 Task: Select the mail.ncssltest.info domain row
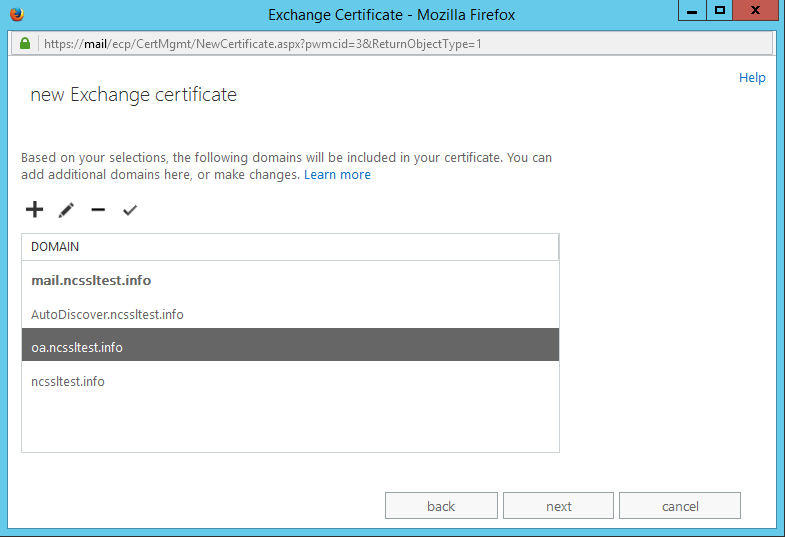pyautogui.click(x=290, y=281)
